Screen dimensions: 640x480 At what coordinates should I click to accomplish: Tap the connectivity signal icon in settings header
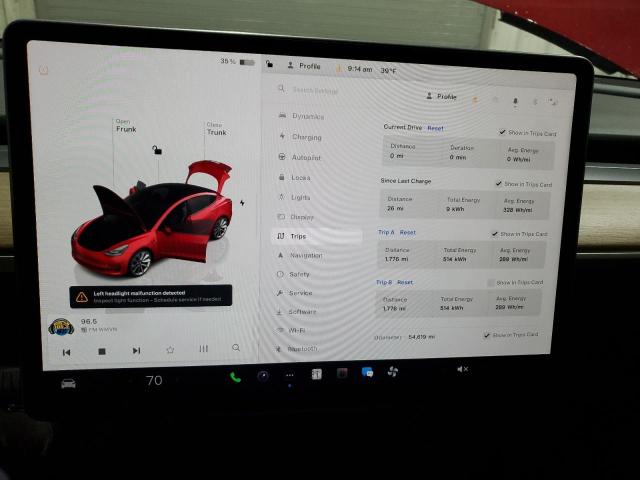click(x=553, y=102)
